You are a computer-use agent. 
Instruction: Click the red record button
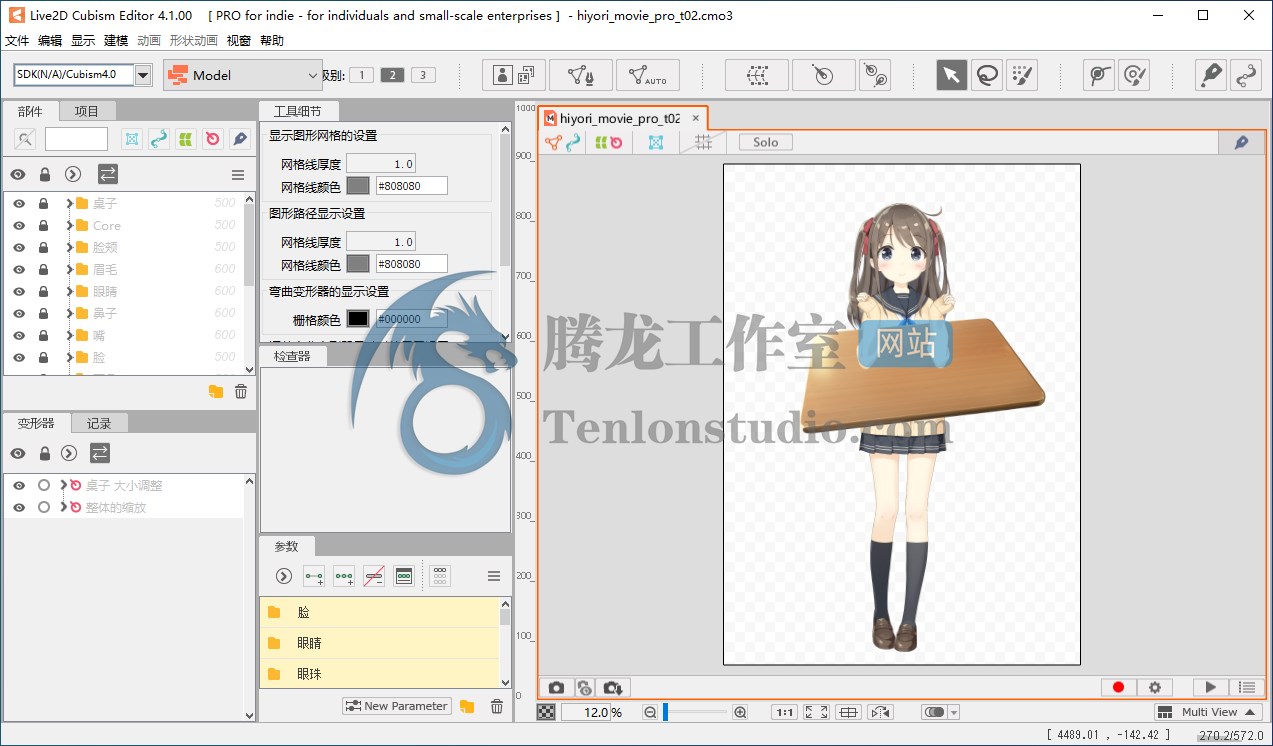tap(1118, 688)
